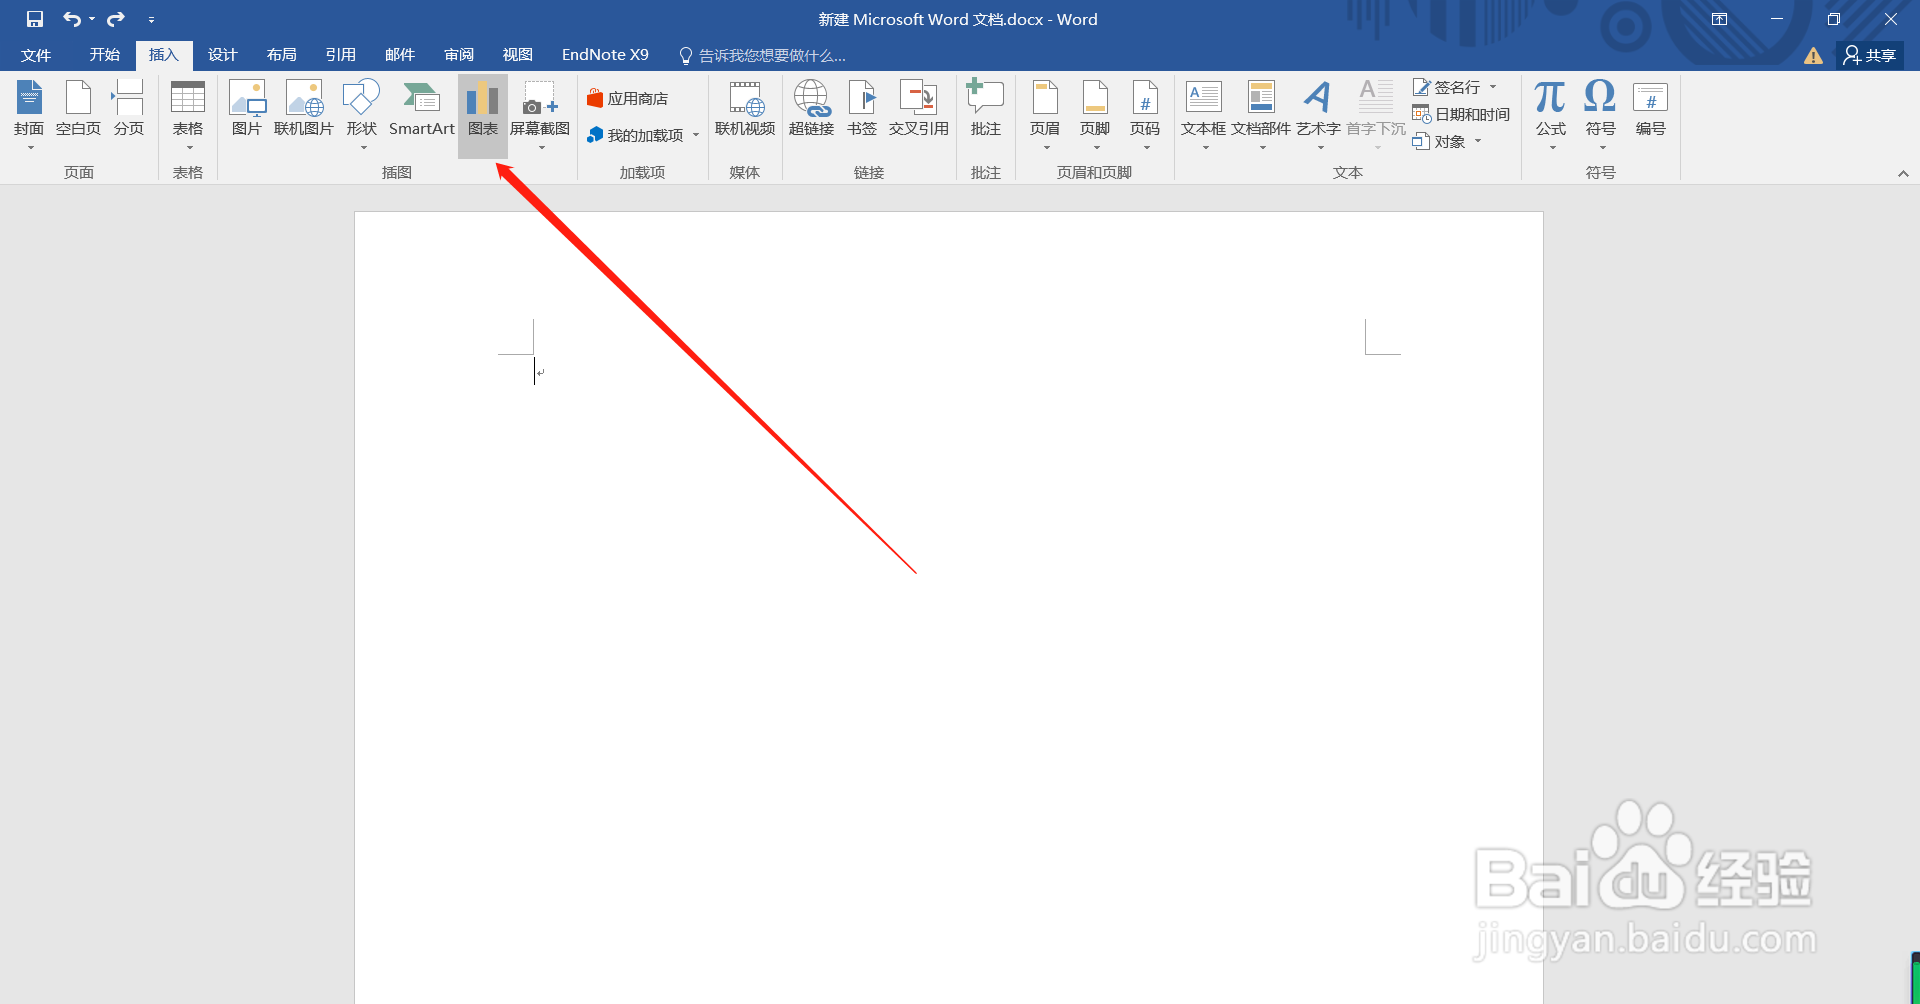The width and height of the screenshot is (1920, 1004).
Task: Open 文档部件 quick parts
Action: 1261,115
